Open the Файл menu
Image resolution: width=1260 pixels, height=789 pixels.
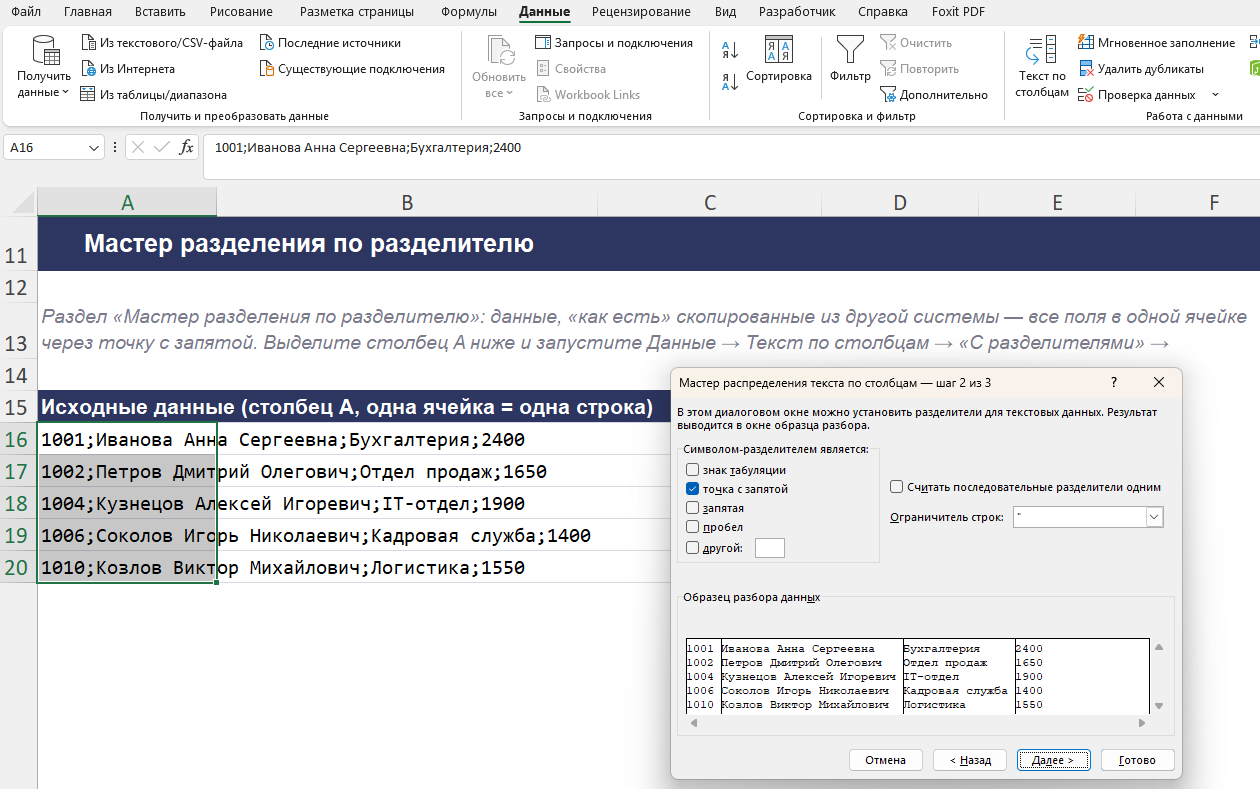coord(26,12)
